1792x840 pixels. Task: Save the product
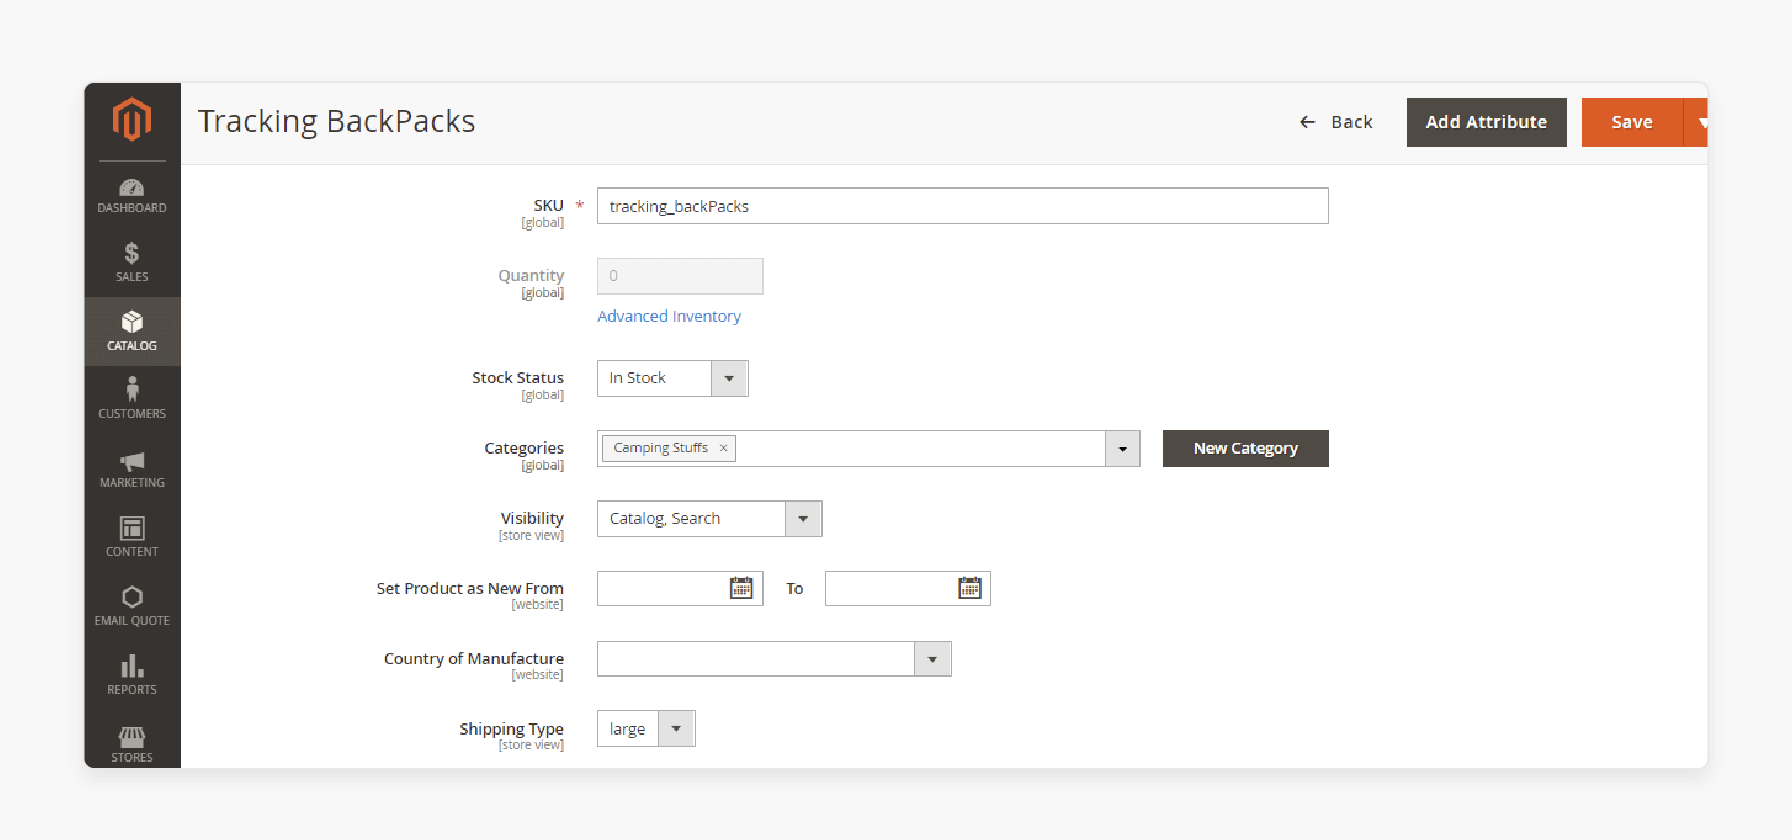(x=1632, y=122)
